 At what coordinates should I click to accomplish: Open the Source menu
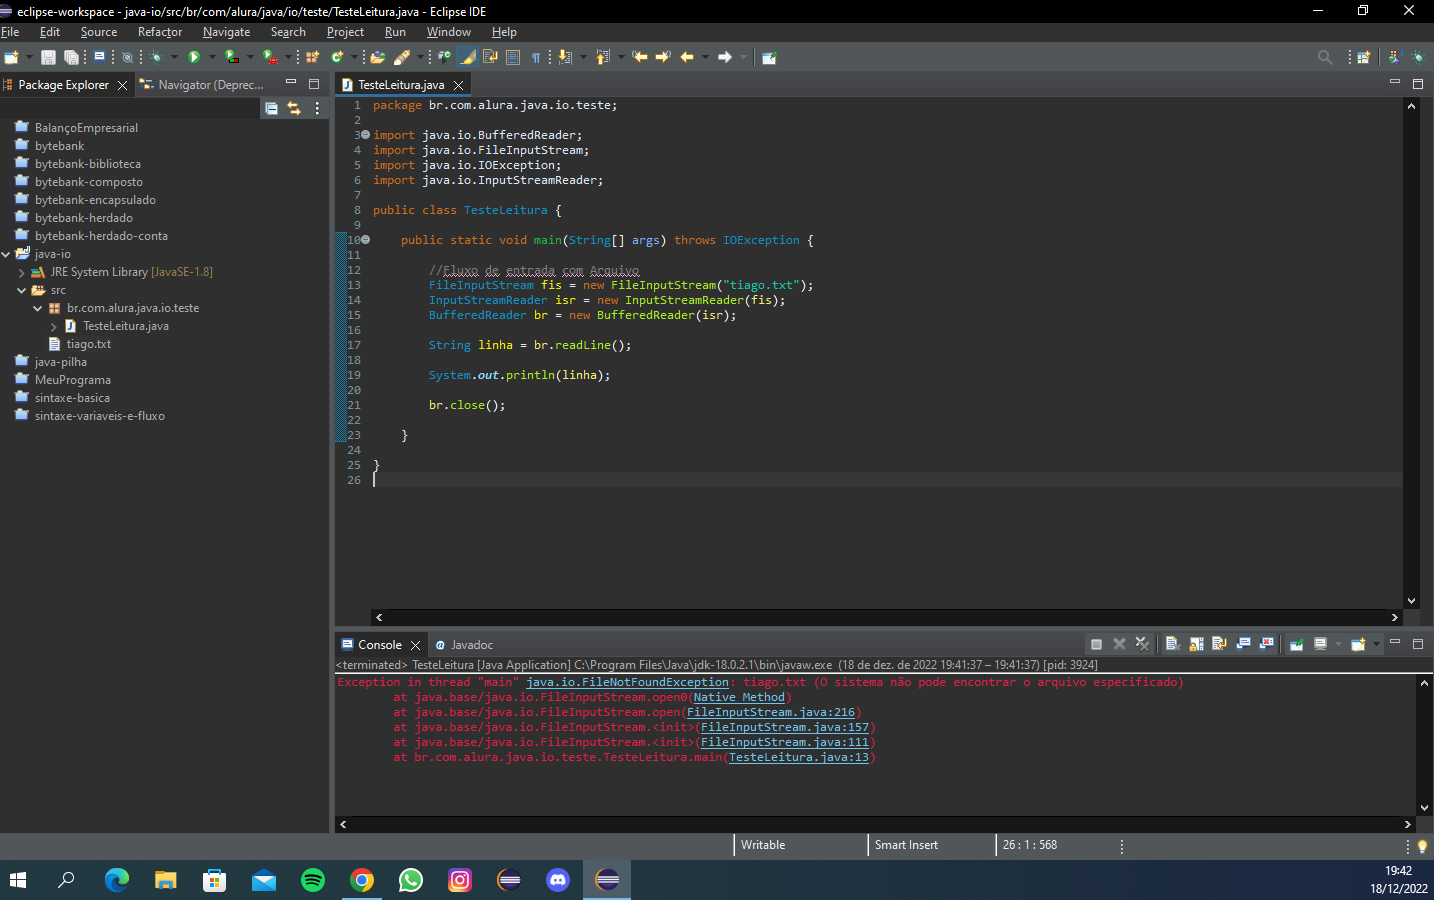click(99, 32)
